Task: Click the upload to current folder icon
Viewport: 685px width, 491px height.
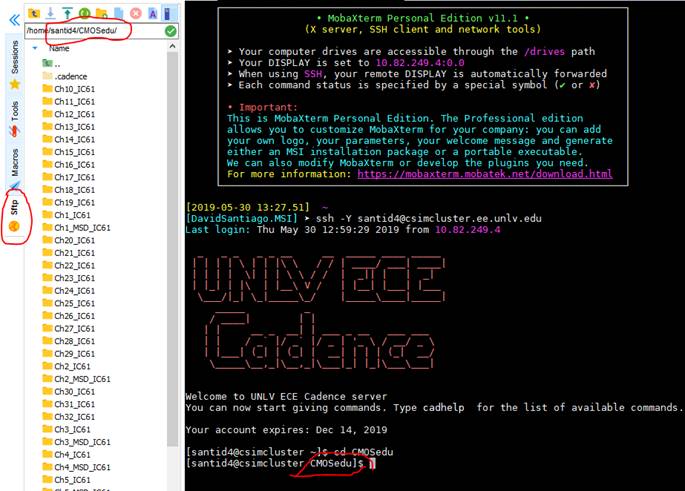Action: (67, 13)
